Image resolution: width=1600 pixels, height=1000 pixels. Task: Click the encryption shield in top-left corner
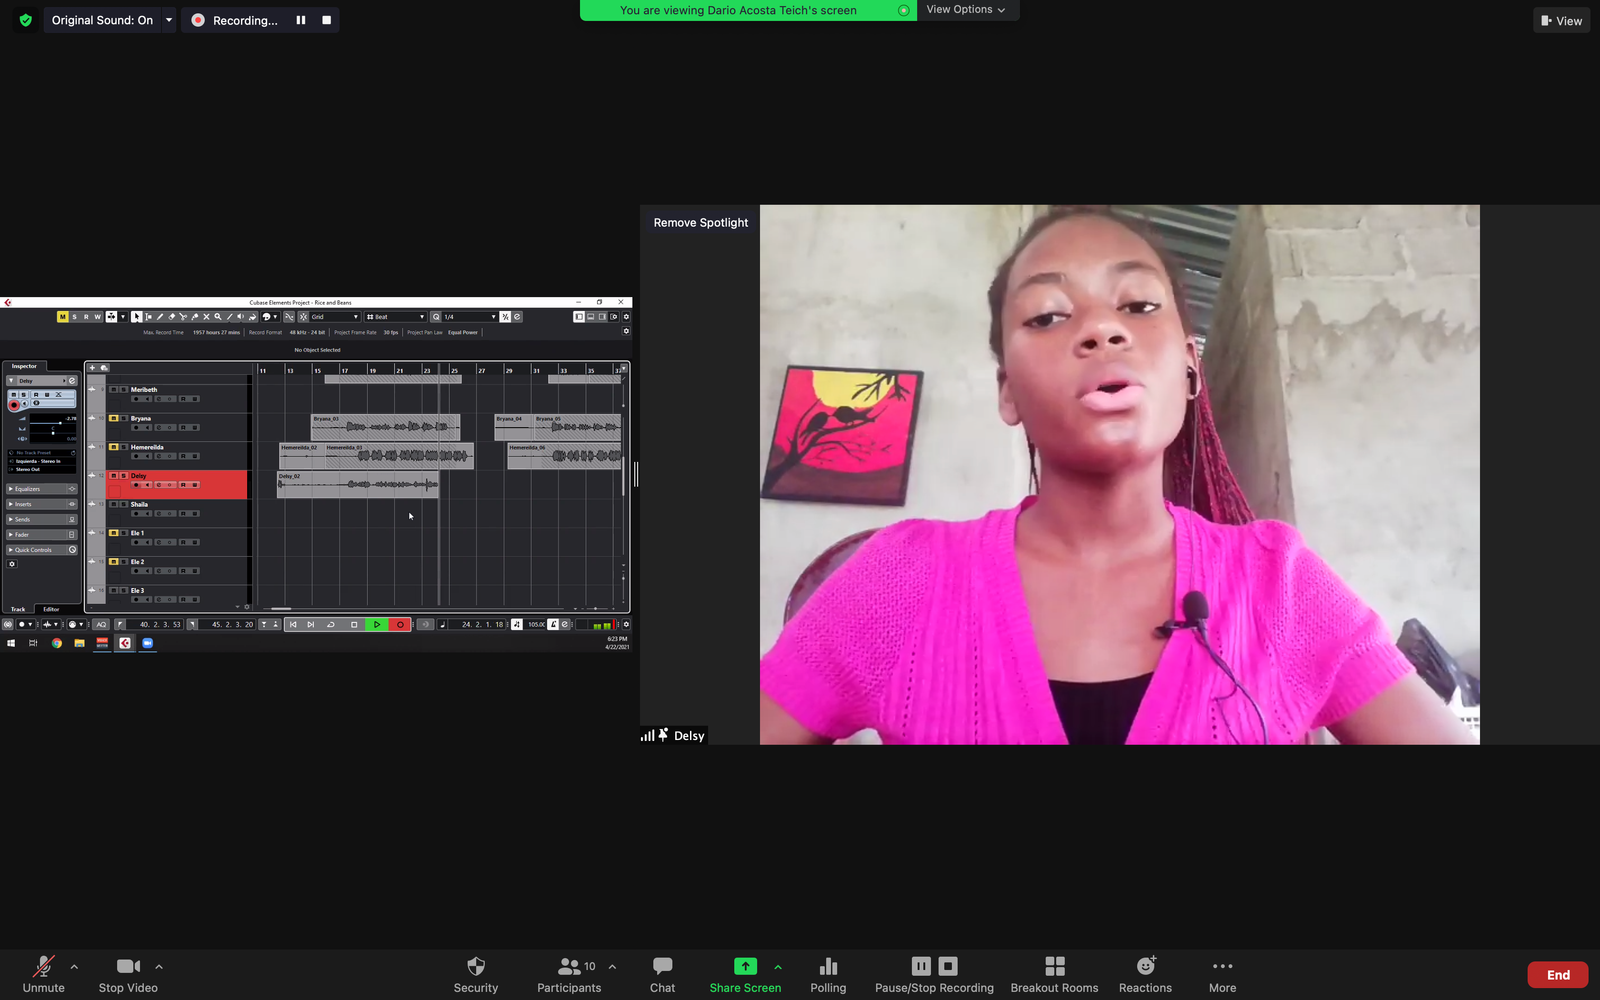(x=26, y=20)
